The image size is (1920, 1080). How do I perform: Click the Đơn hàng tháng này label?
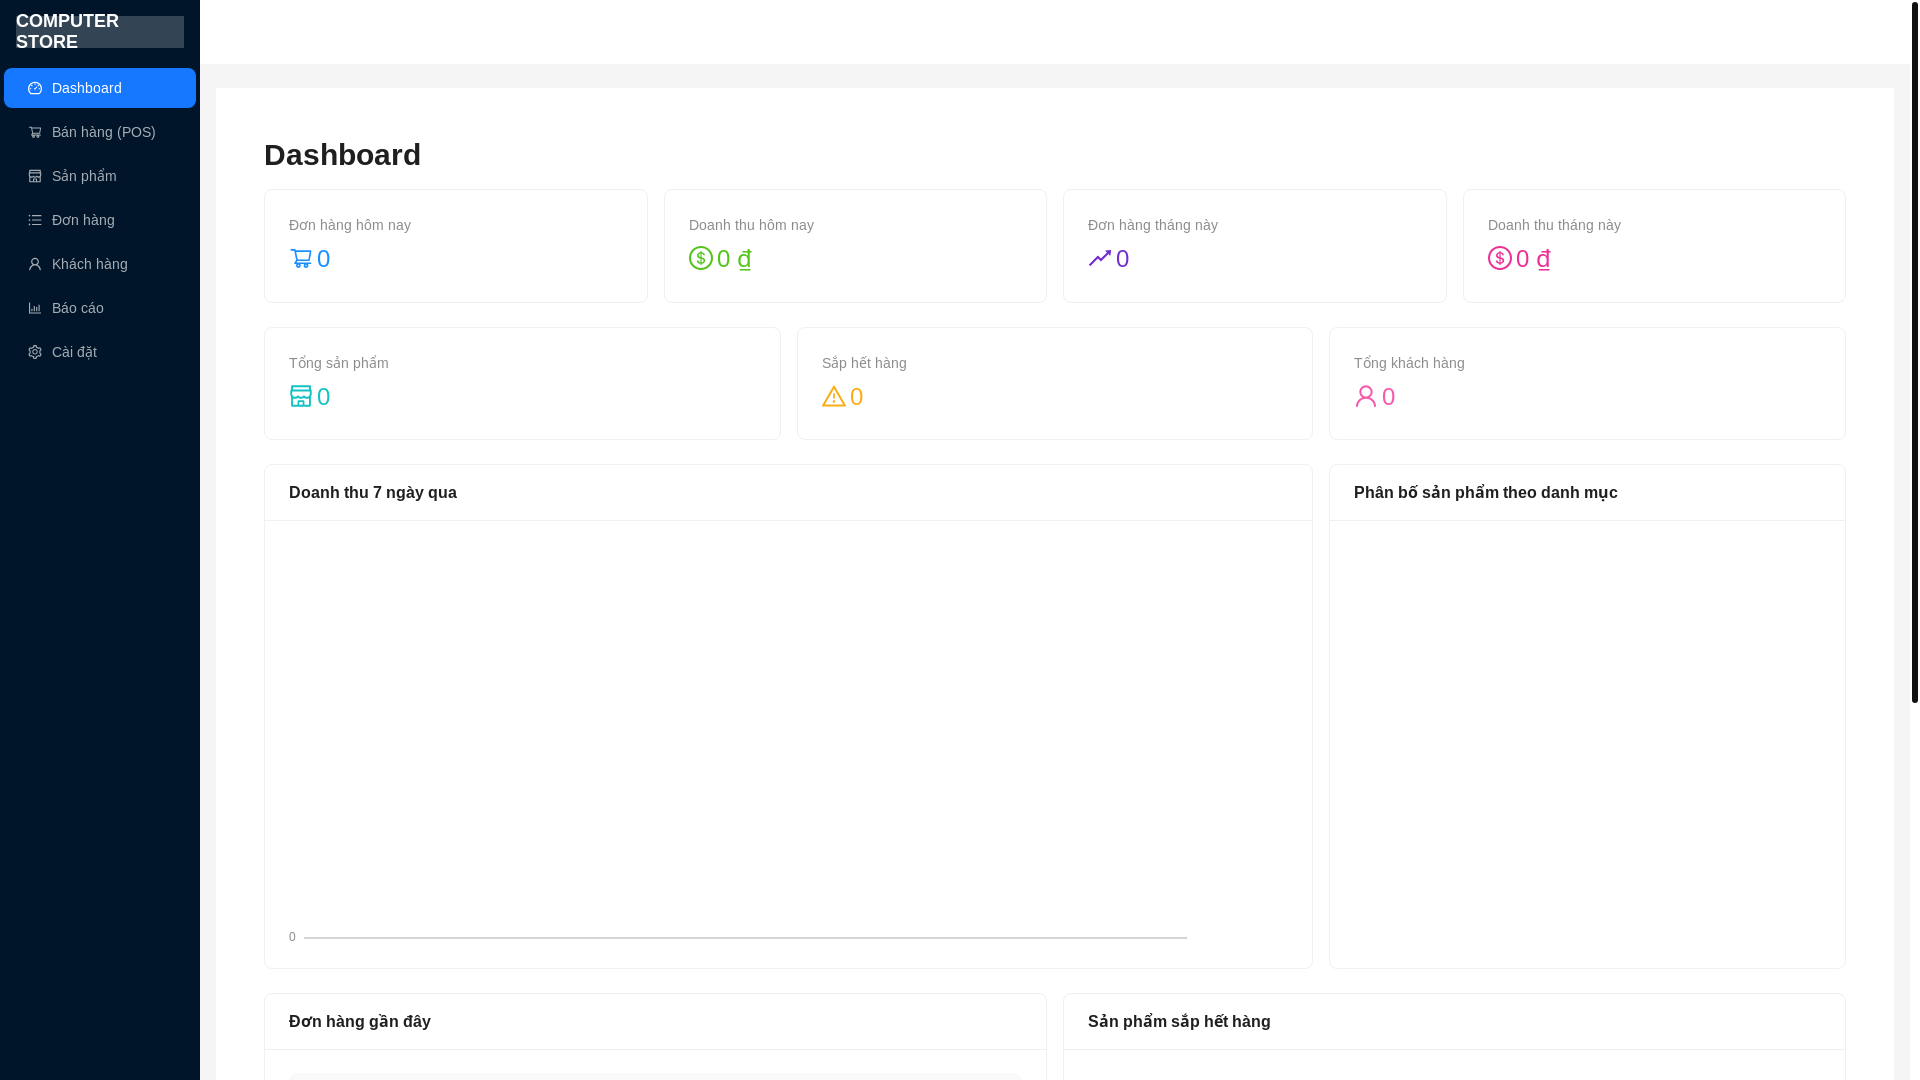pyautogui.click(x=1153, y=225)
